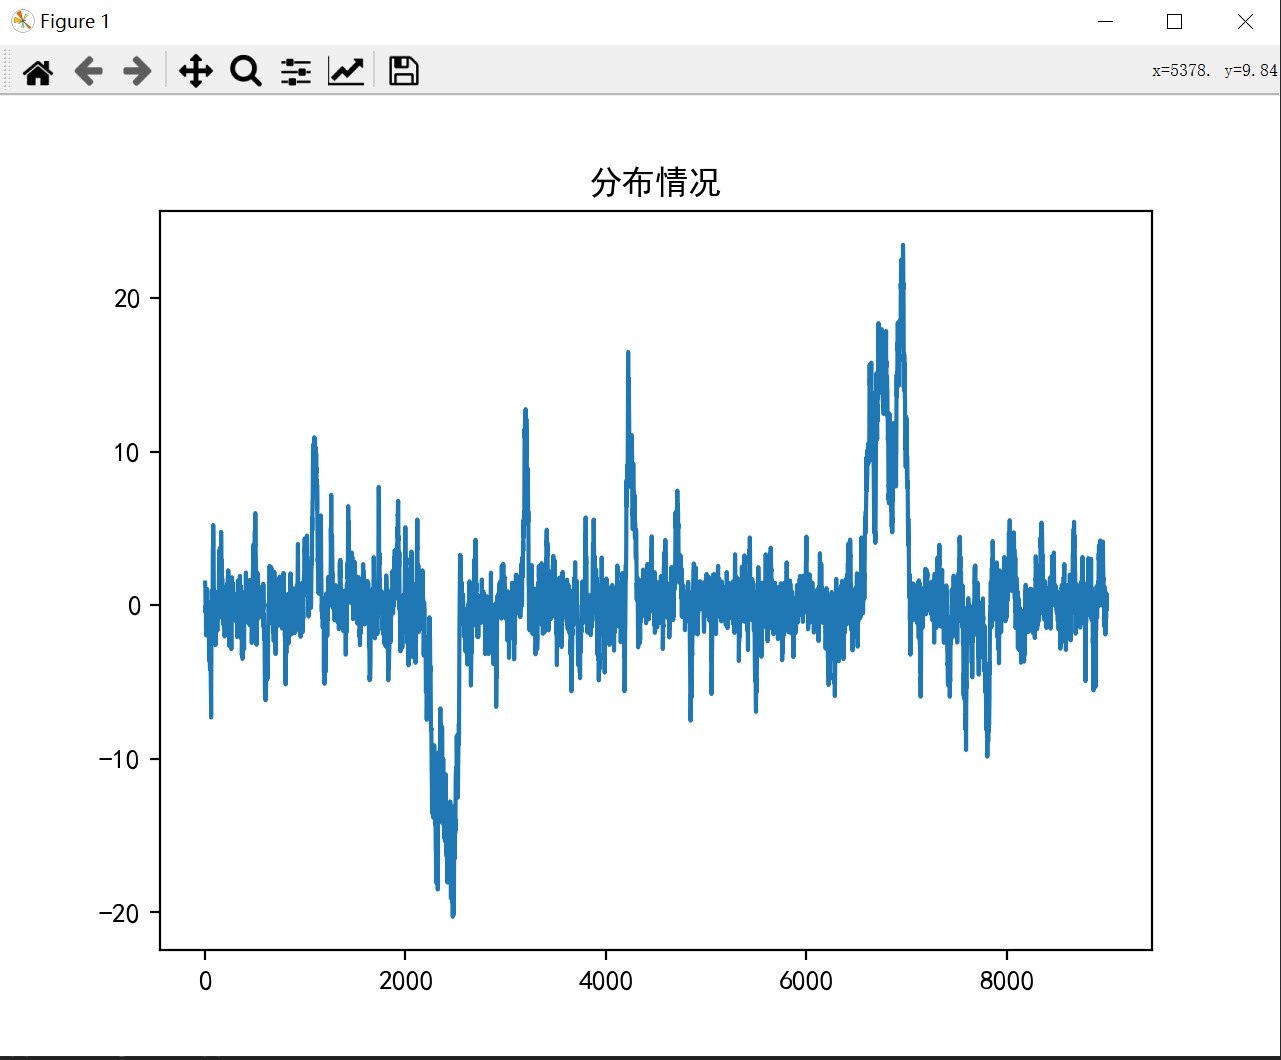Close the Figure 1 window
The image size is (1281, 1060).
pyautogui.click(x=1245, y=21)
